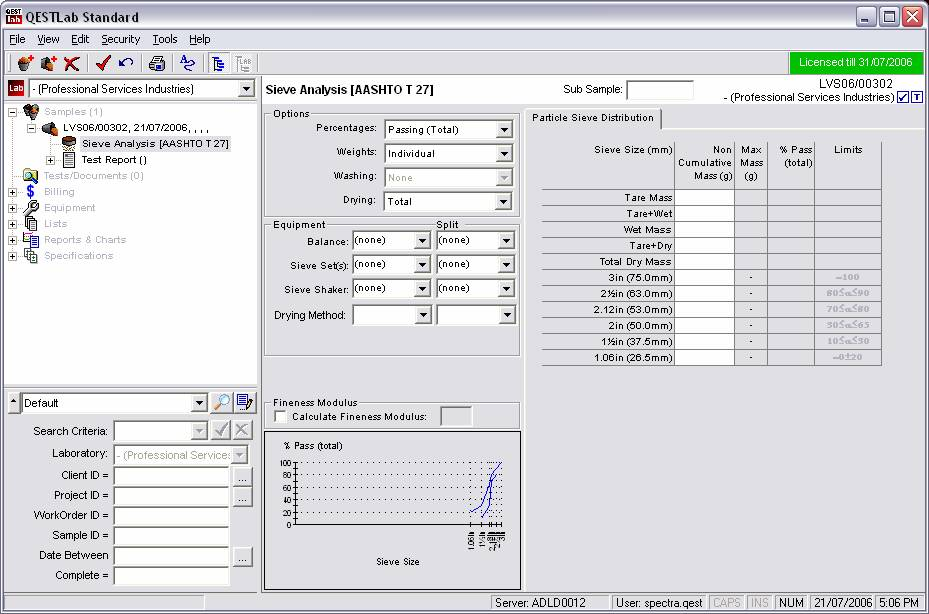This screenshot has height=614, width=929.
Task: Click the magnifying glass search icon
Action: pos(221,403)
